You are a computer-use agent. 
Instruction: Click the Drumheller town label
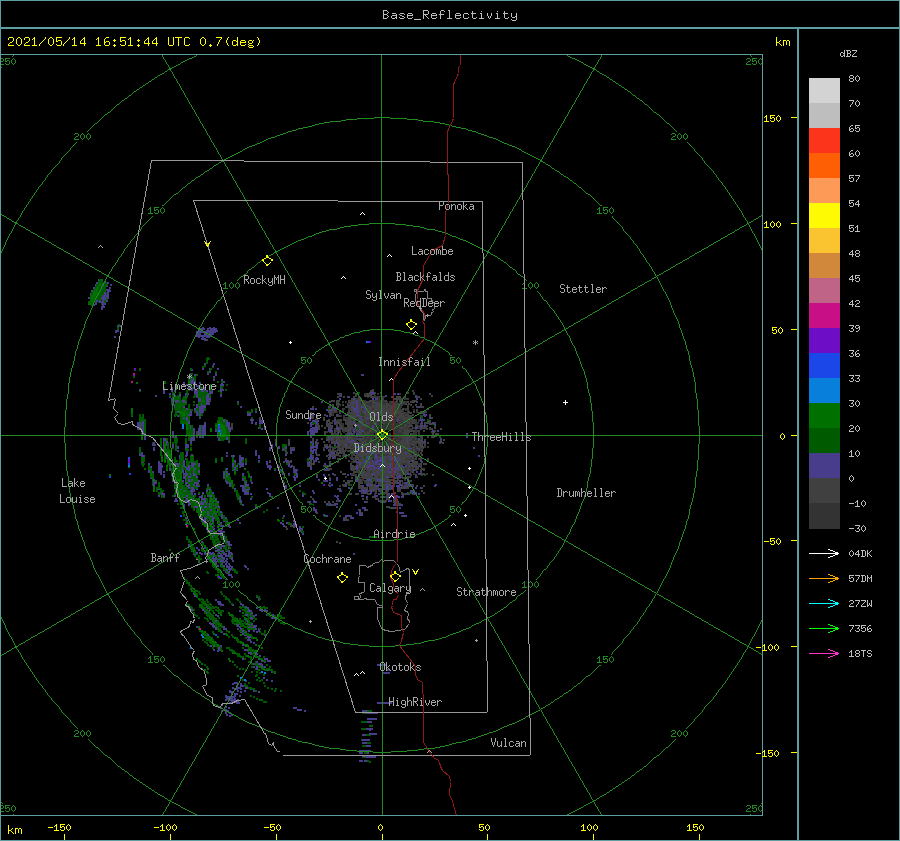586,493
